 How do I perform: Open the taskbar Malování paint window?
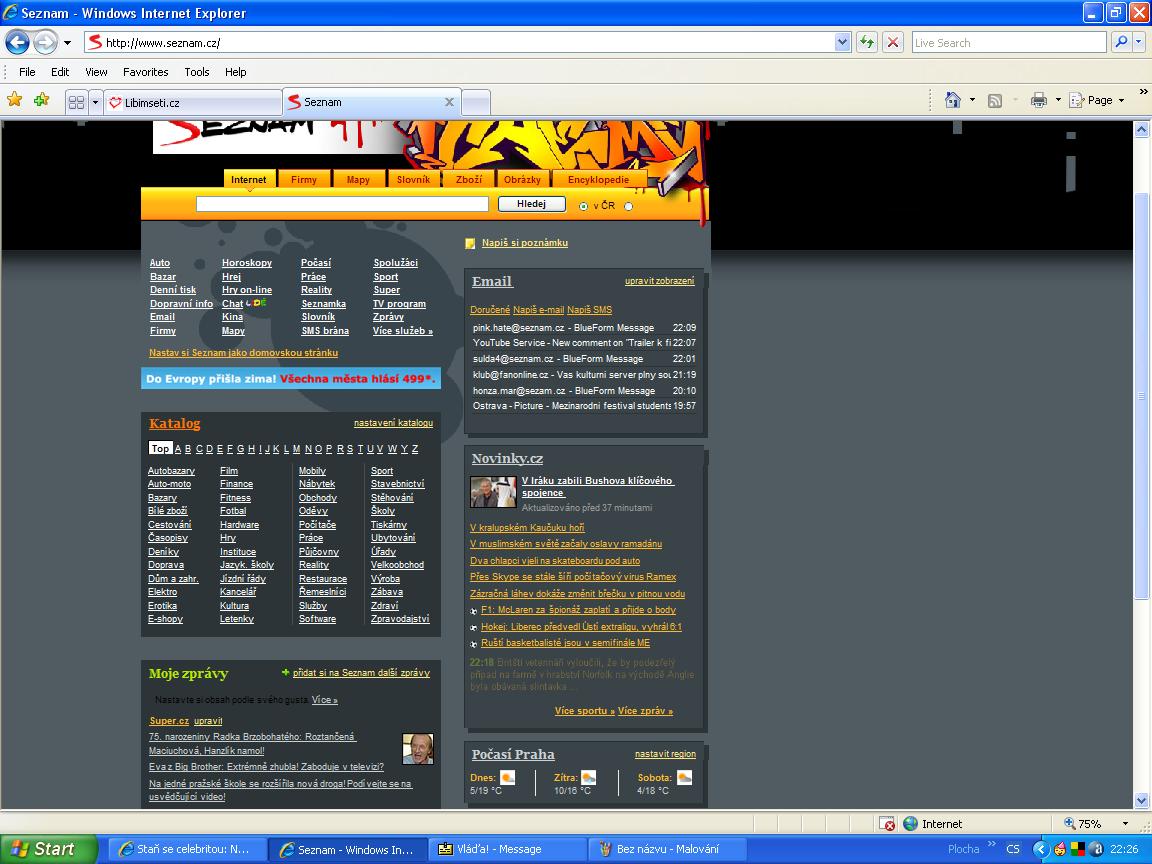click(x=667, y=849)
